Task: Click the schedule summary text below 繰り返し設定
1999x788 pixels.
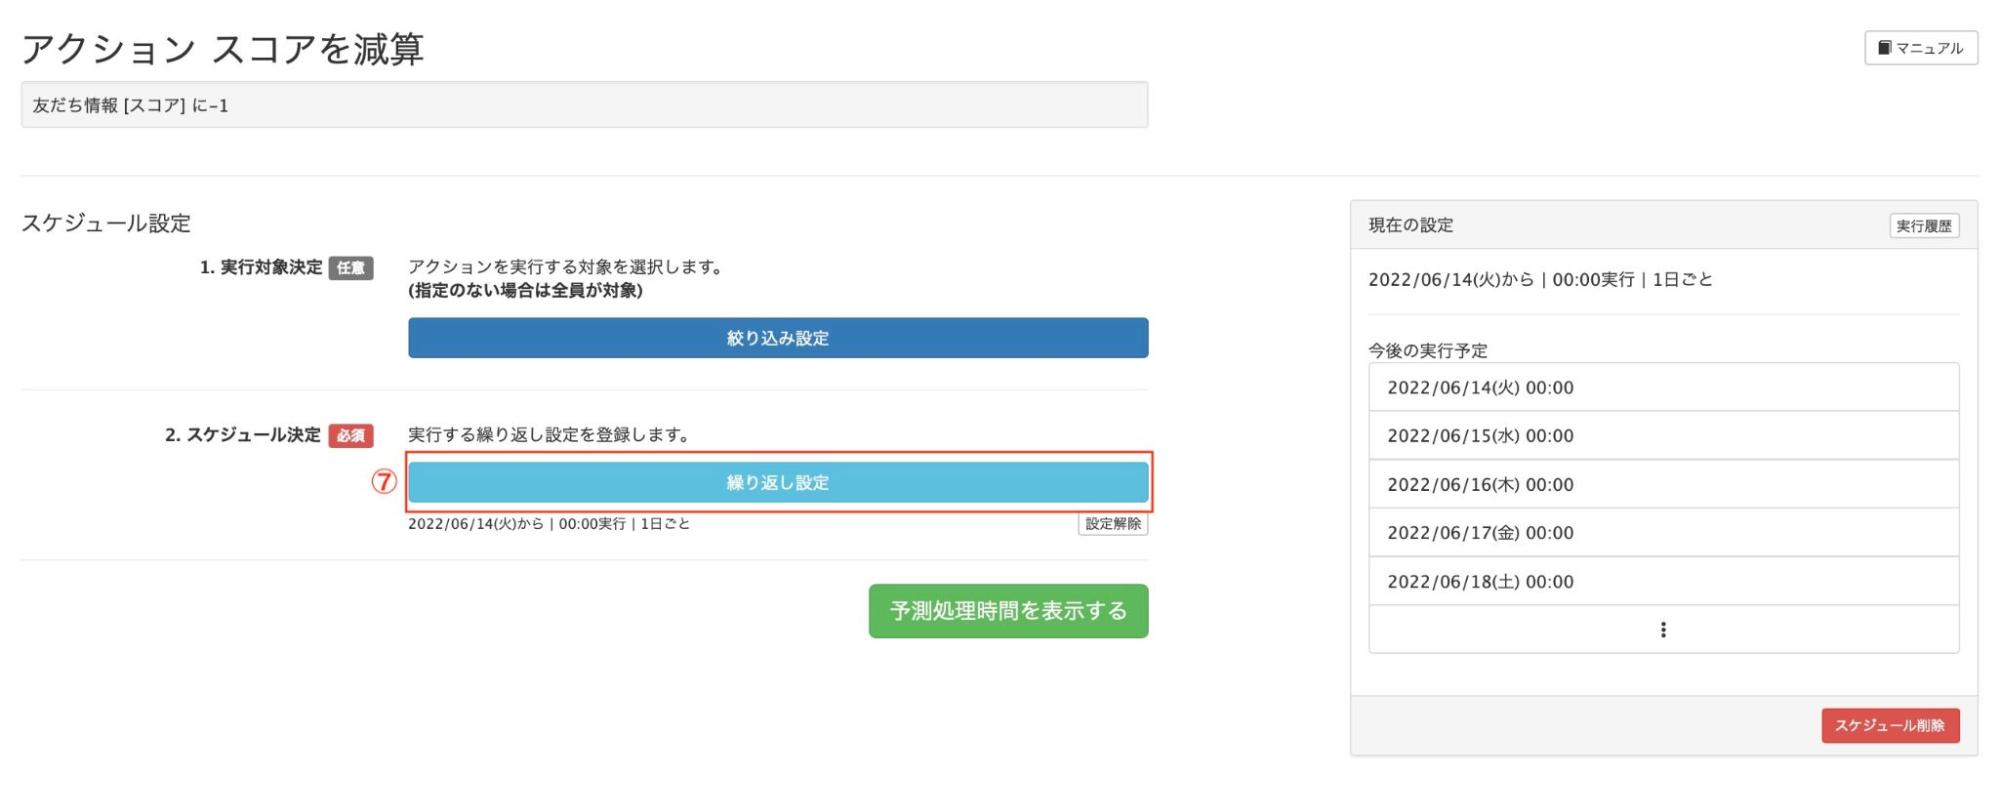Action: coord(548,524)
